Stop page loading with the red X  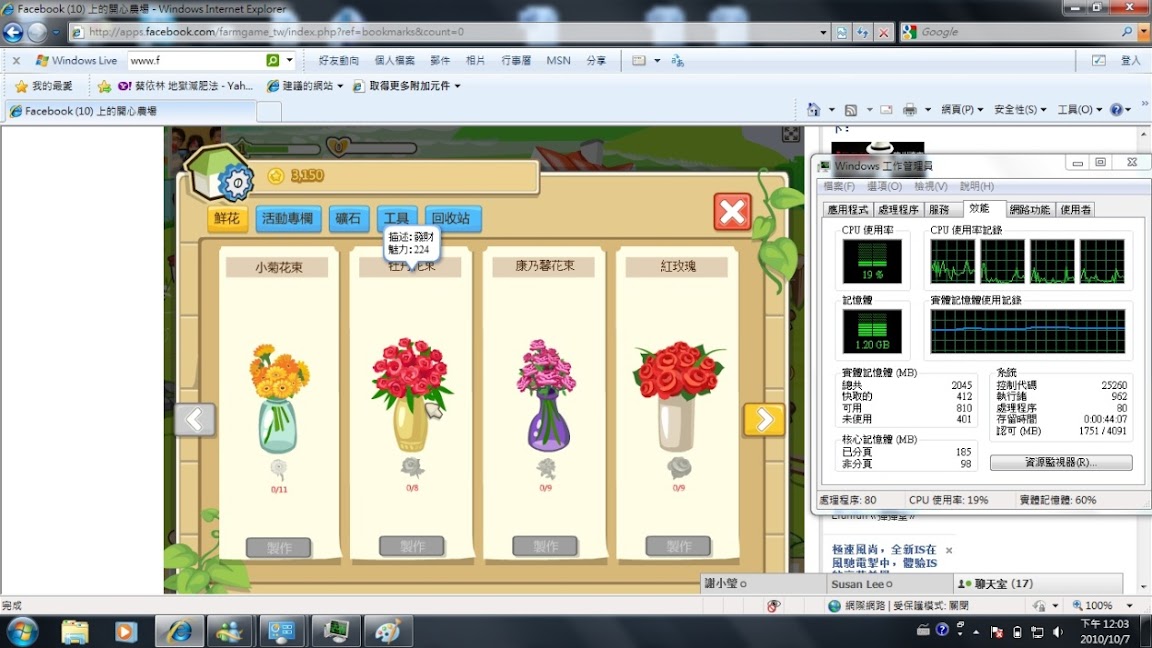point(884,32)
